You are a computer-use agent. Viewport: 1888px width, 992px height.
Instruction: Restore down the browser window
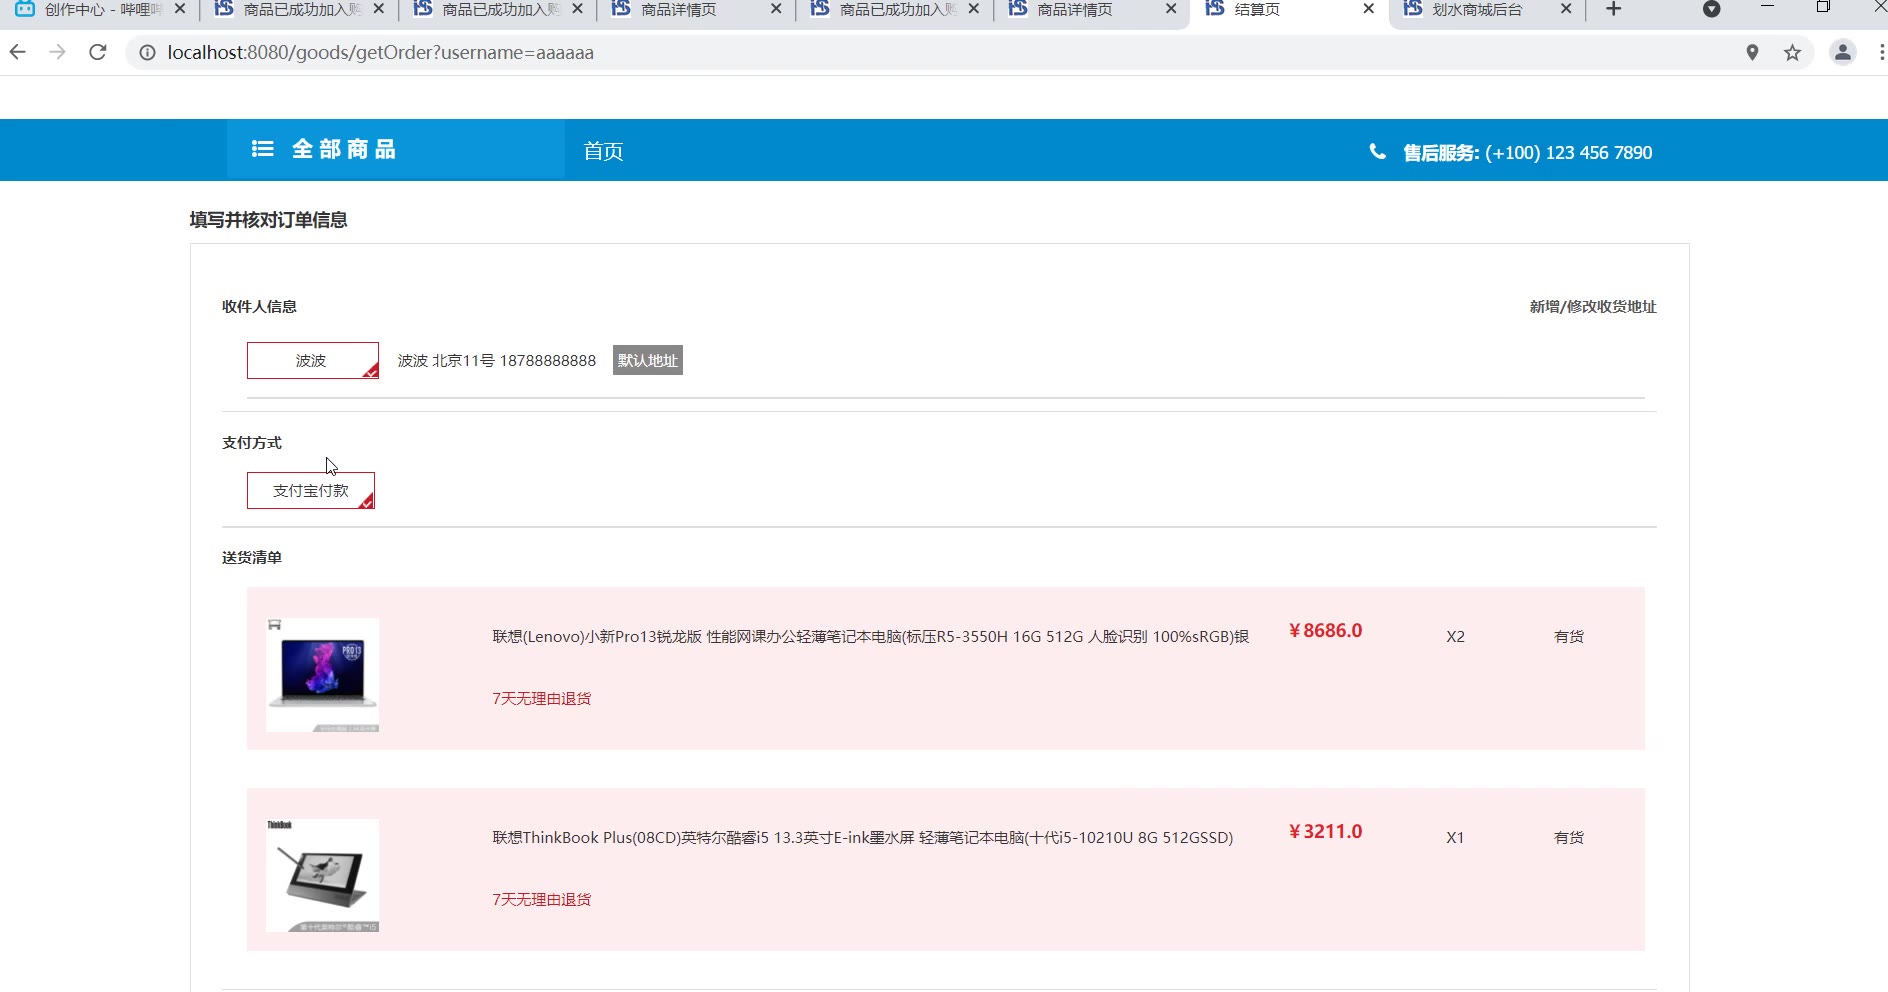click(1823, 7)
